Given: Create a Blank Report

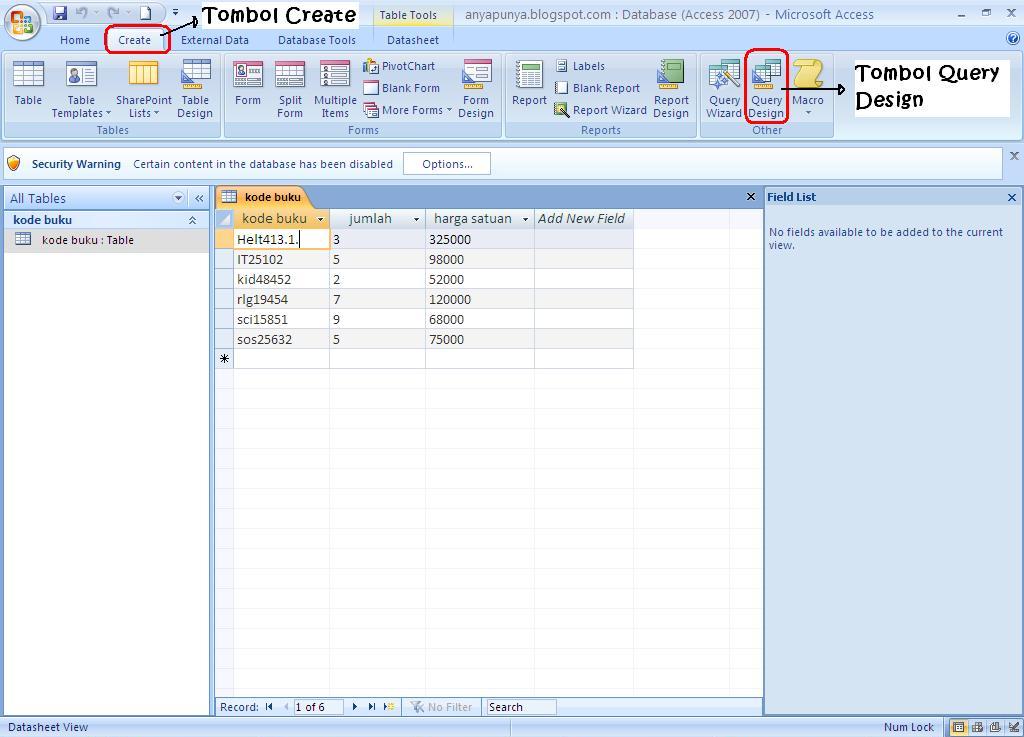Looking at the screenshot, I should [597, 88].
